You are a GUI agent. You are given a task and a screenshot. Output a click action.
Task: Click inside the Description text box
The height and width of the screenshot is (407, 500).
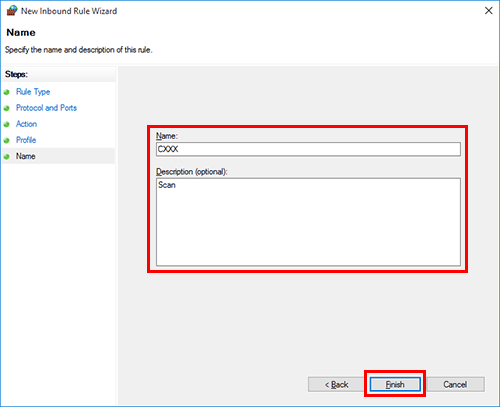pos(308,222)
